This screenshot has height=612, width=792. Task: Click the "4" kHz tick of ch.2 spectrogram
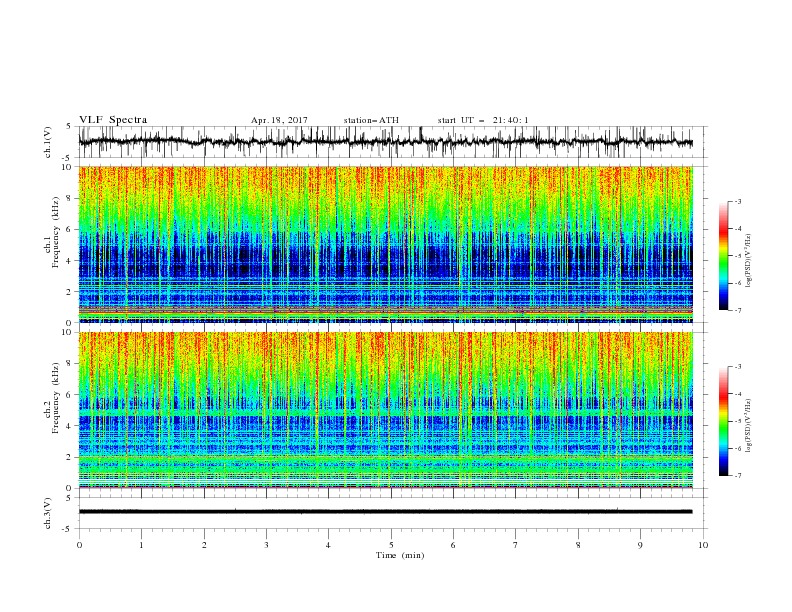pos(70,426)
